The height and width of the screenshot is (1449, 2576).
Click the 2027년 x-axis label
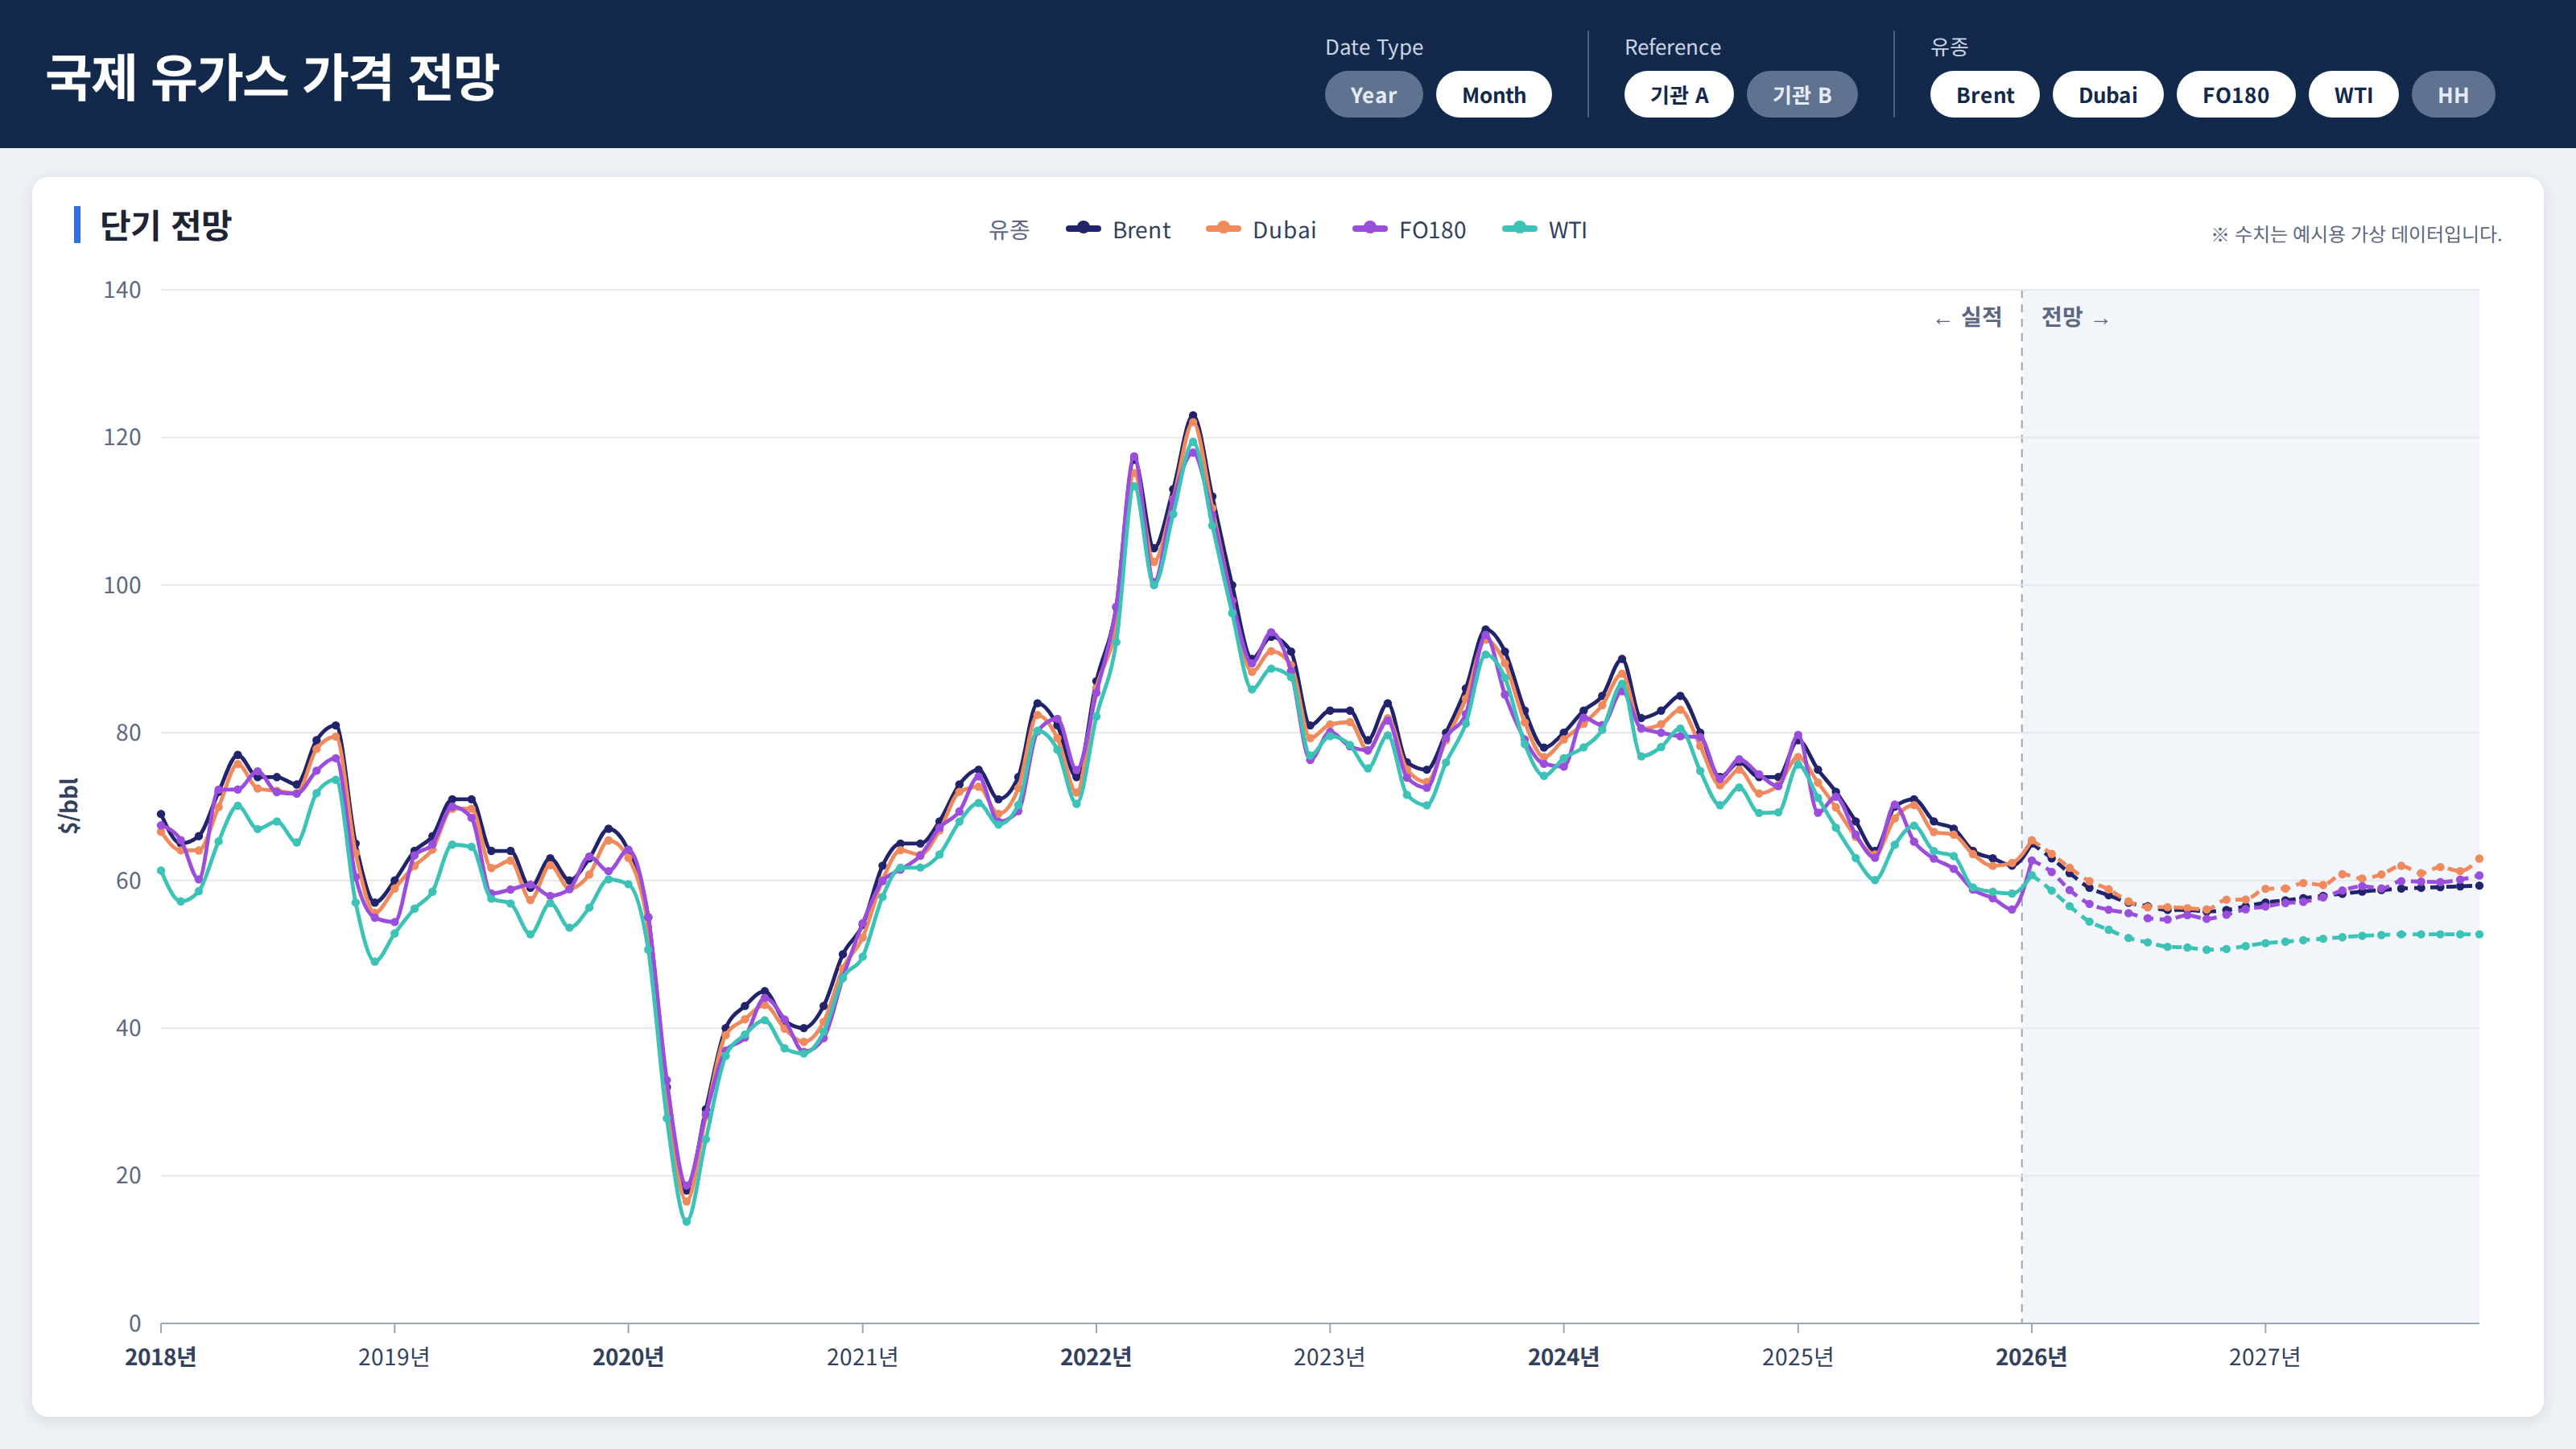[x=2265, y=1357]
